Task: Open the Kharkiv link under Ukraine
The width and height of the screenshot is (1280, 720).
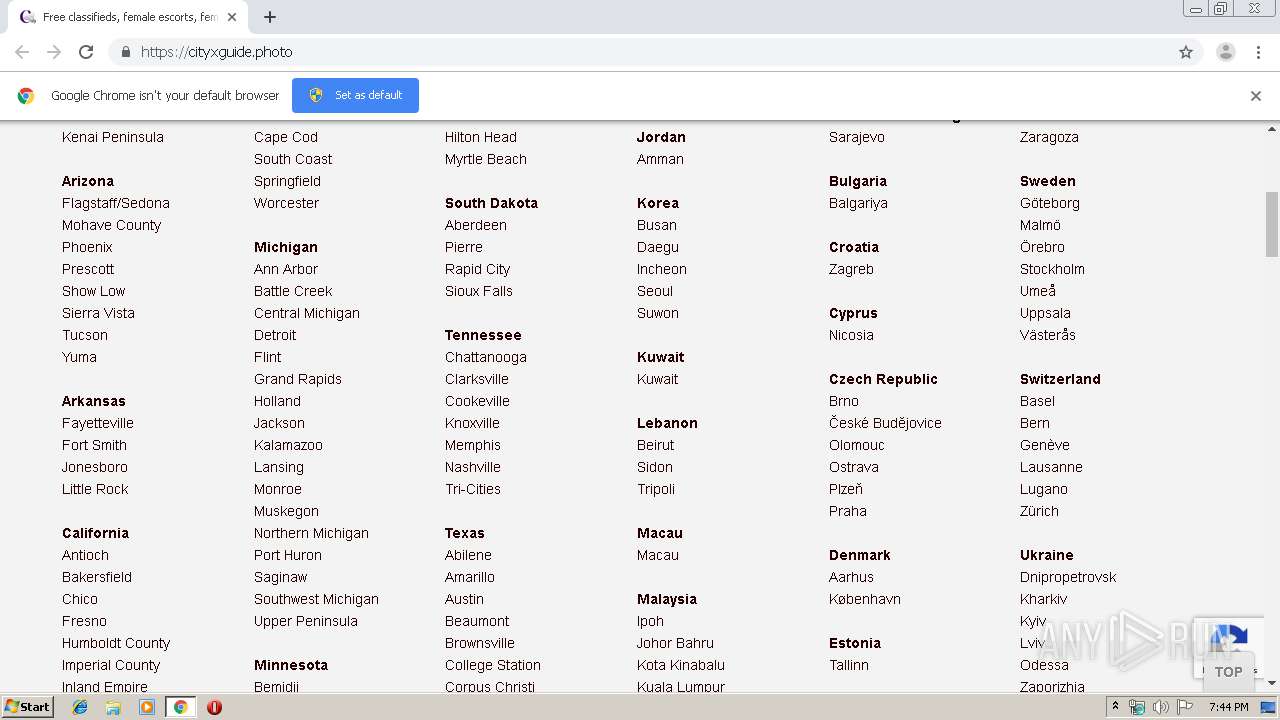Action: click(1043, 599)
